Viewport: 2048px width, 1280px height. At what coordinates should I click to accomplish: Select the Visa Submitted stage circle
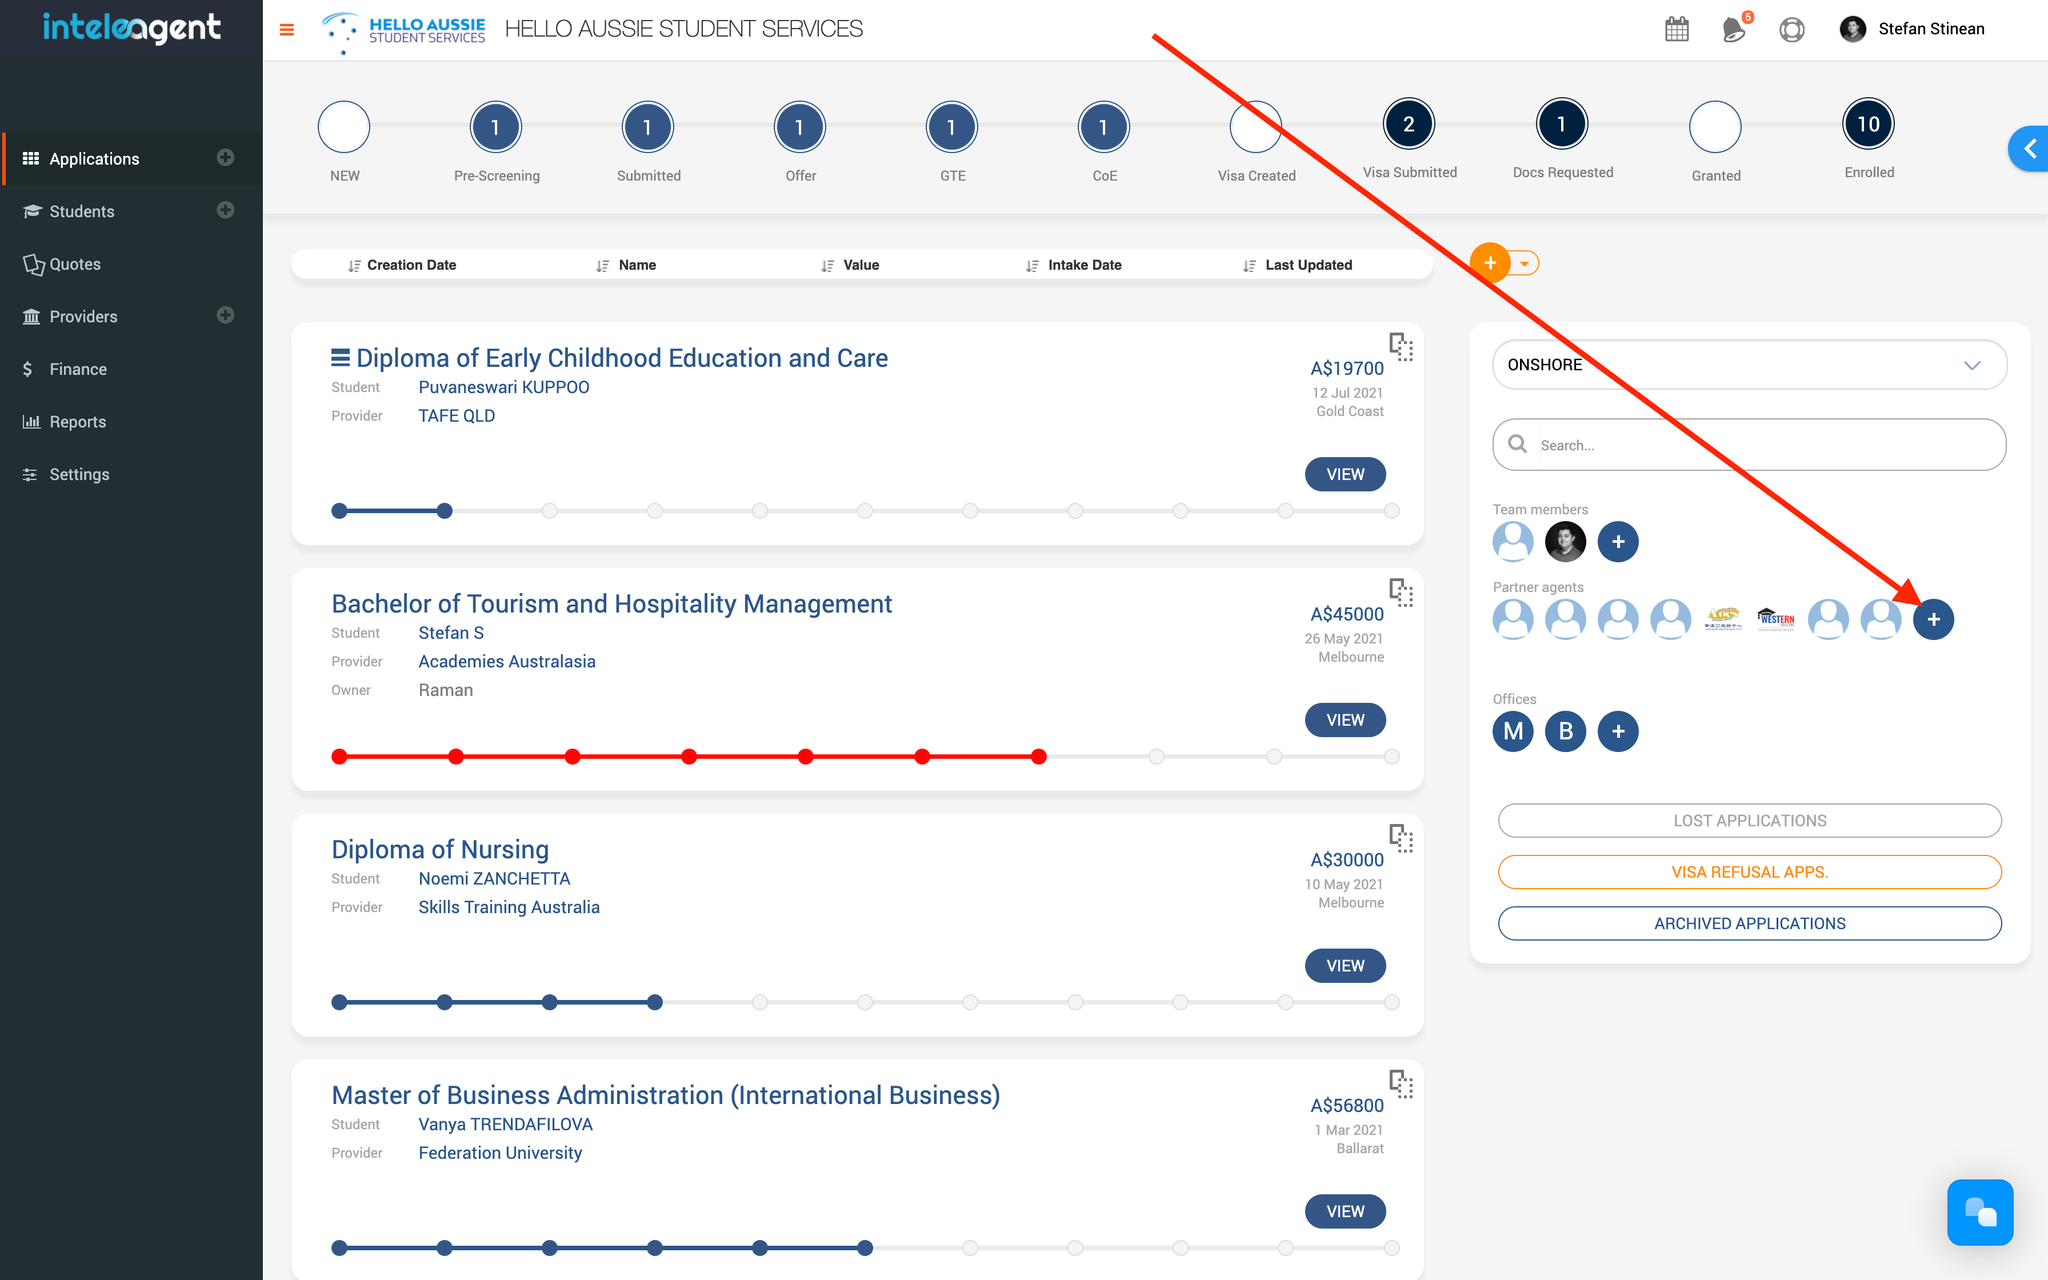click(1408, 125)
